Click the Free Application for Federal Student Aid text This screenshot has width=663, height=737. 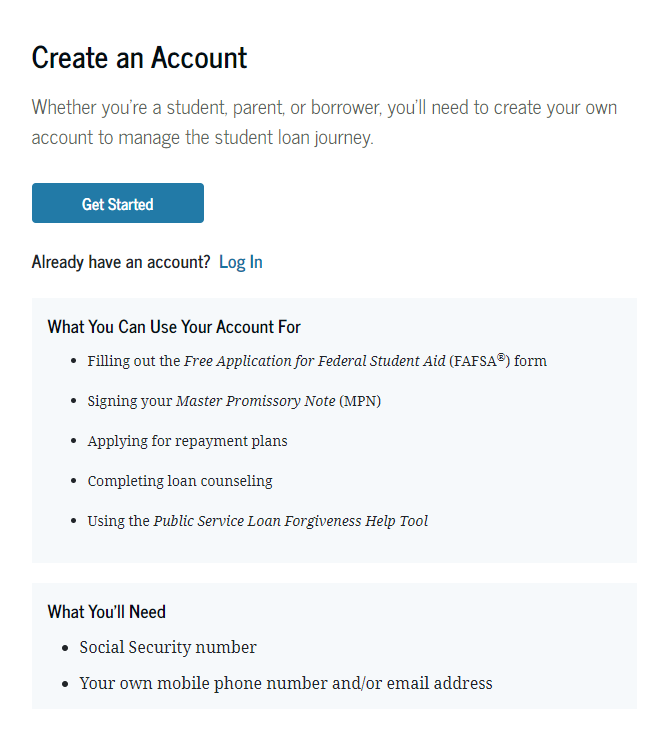[x=314, y=361]
